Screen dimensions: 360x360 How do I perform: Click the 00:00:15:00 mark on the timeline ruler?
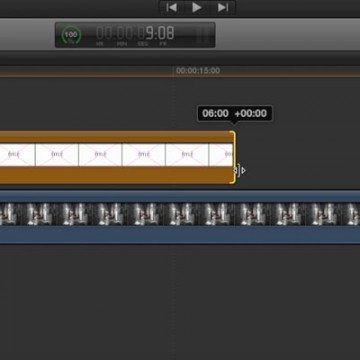[198, 71]
